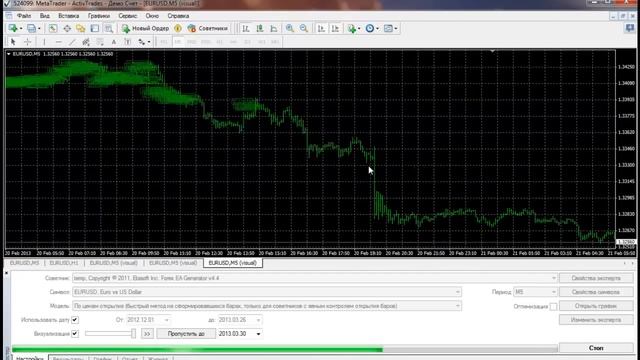Image resolution: width=640 pixels, height=360 pixels.
Task: Select the equidistant channel tool
Action: (86, 42)
